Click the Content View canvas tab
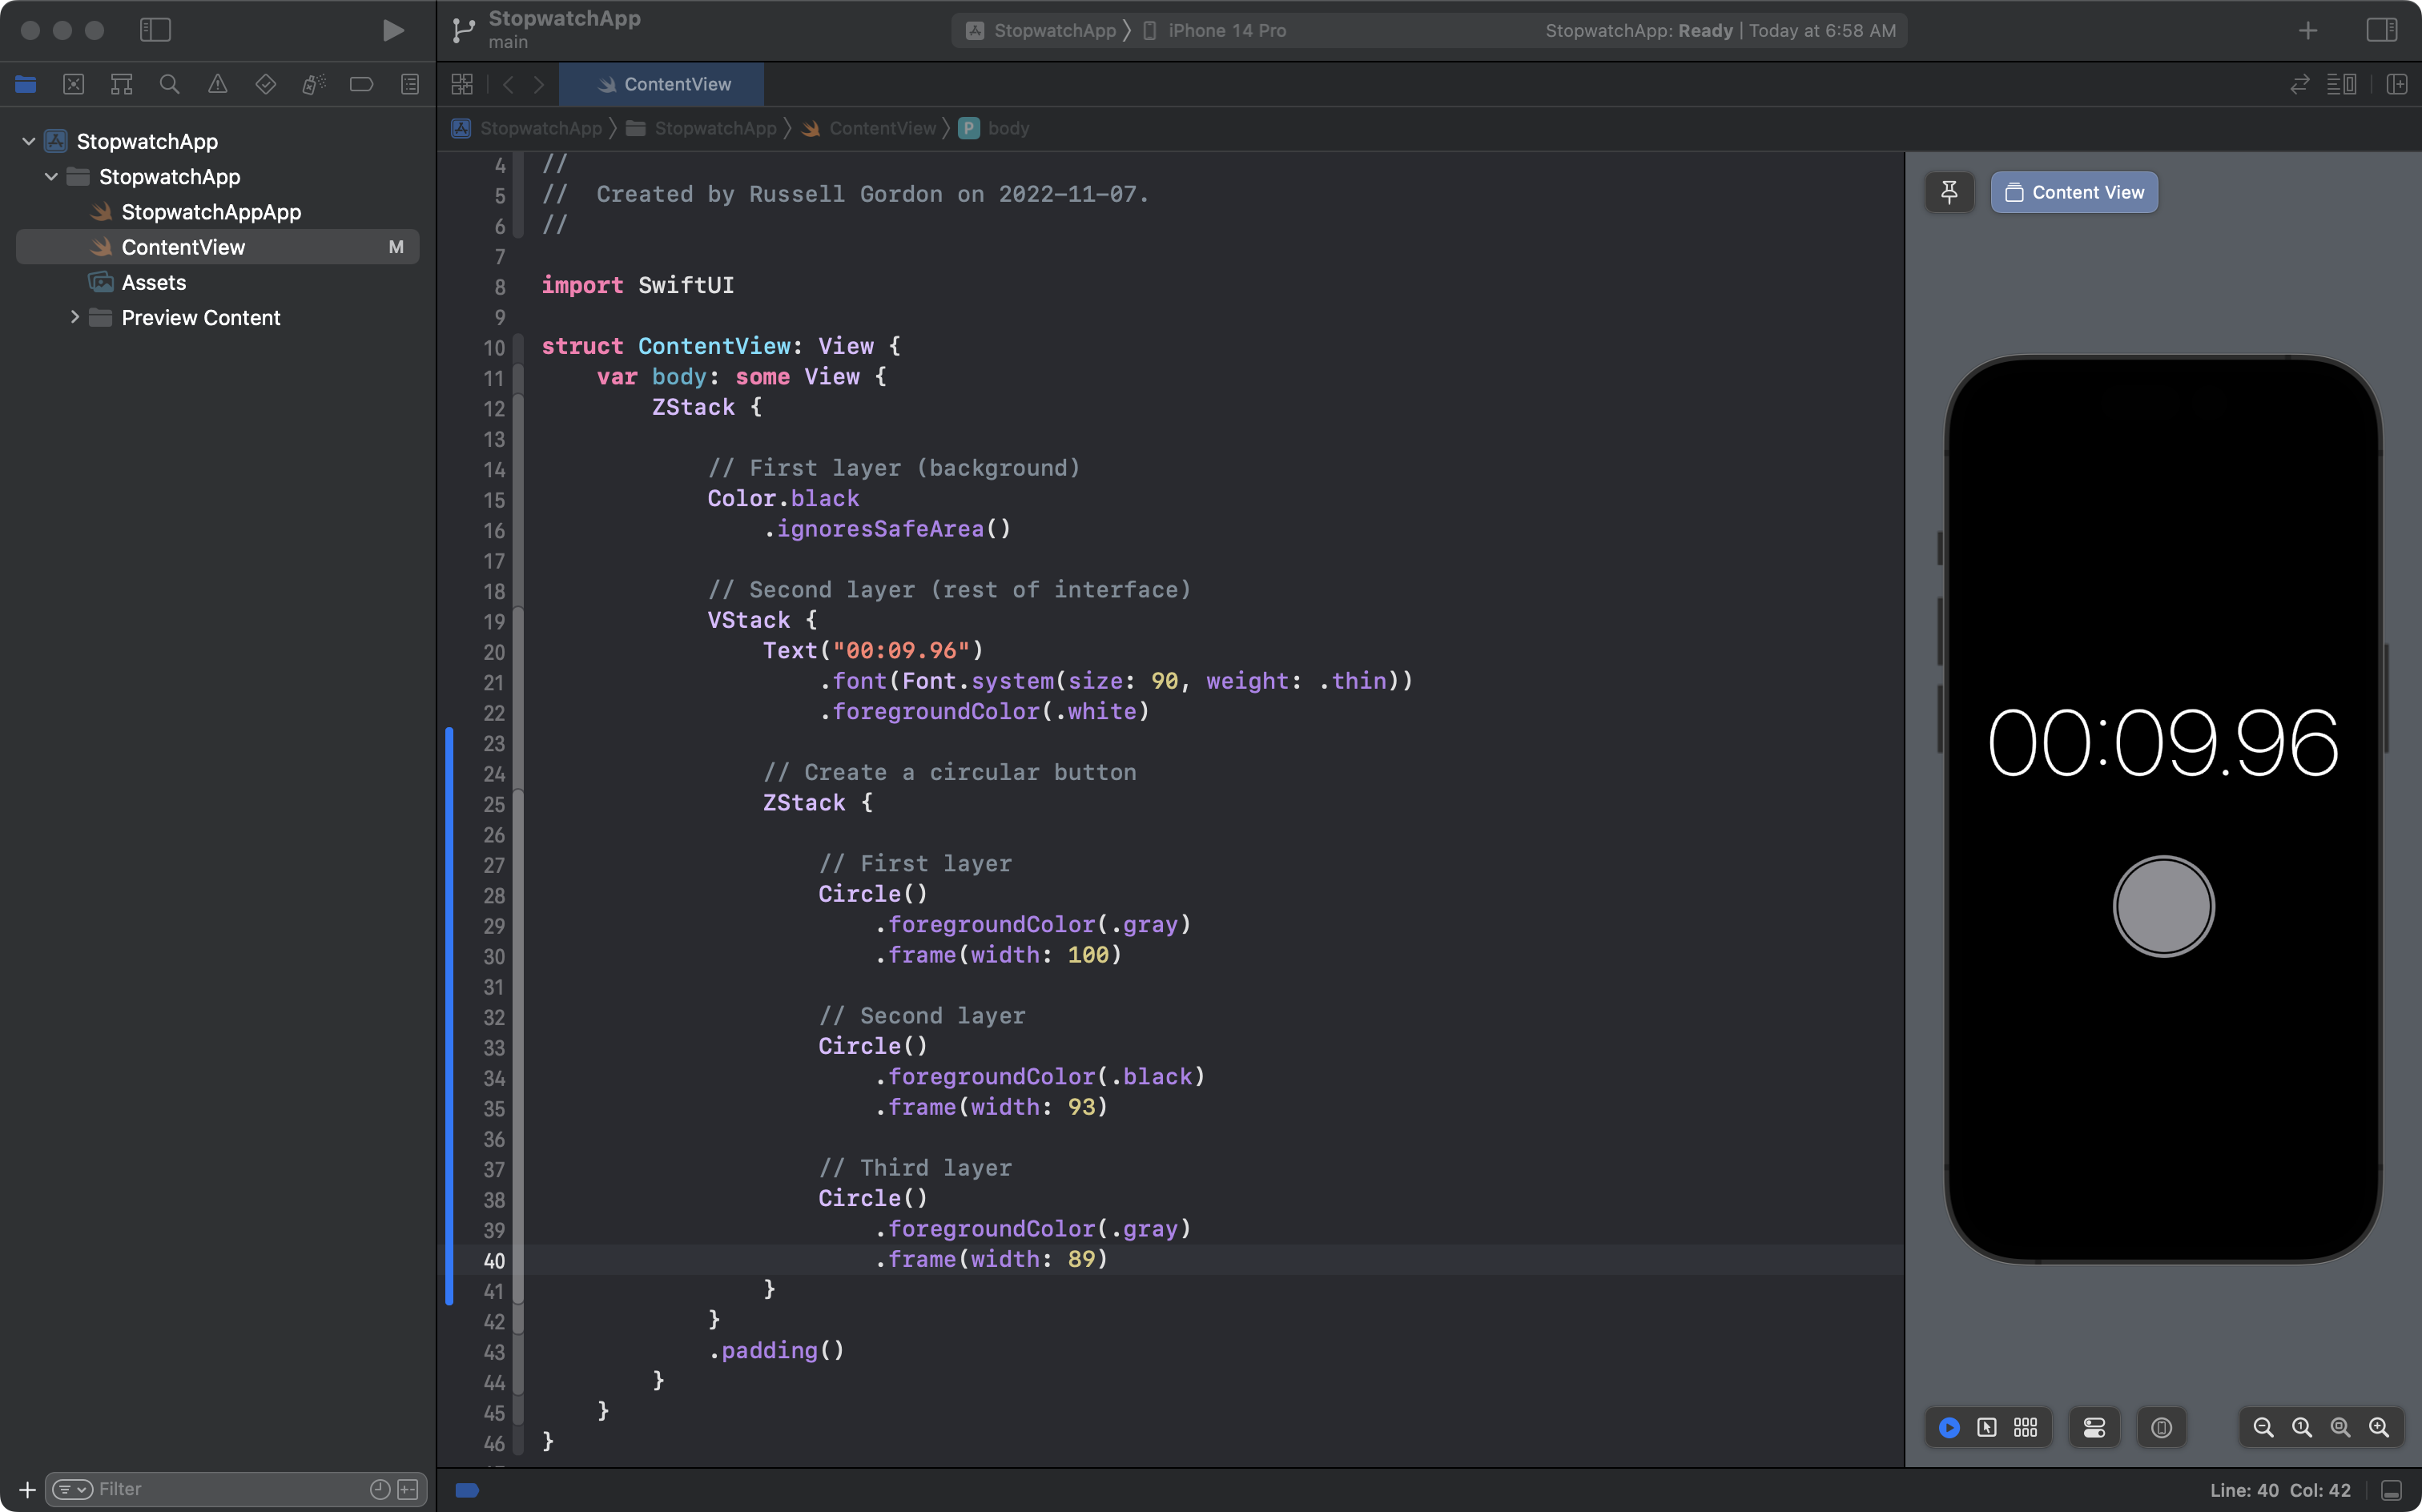 pyautogui.click(x=2074, y=191)
